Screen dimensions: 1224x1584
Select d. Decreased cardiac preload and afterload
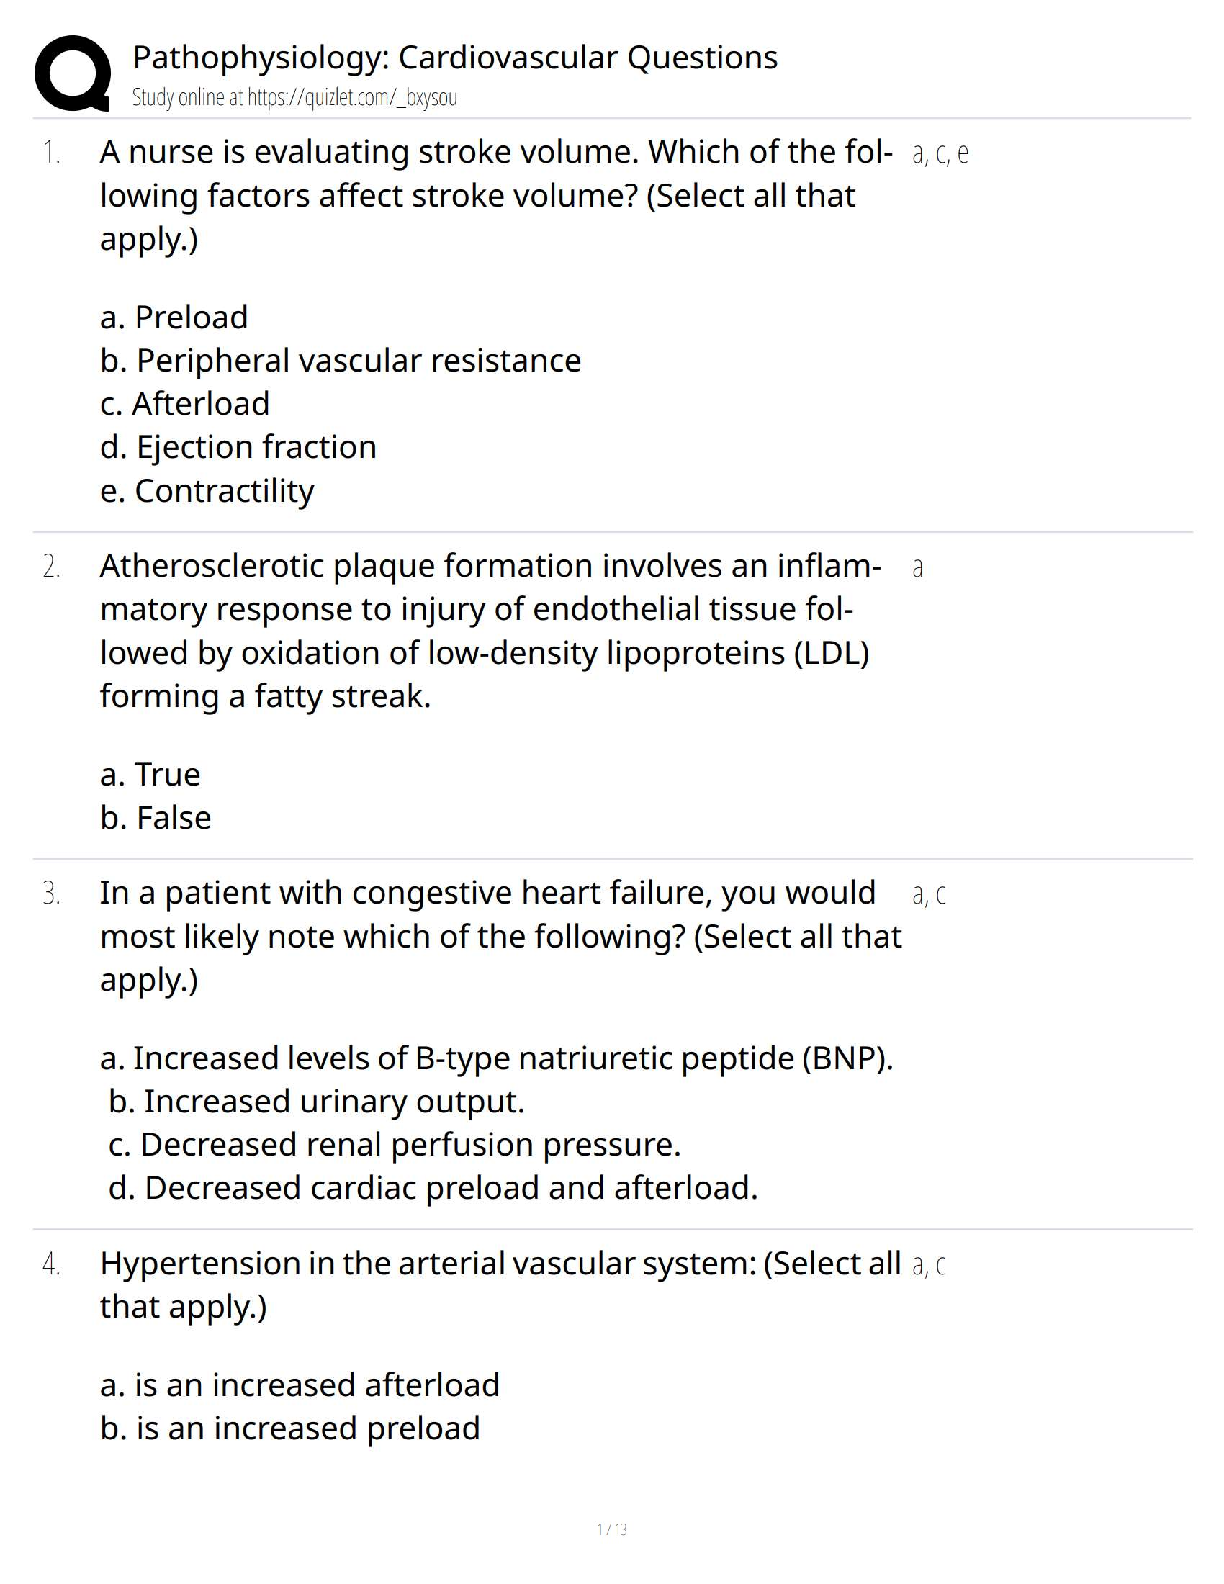tap(433, 1188)
